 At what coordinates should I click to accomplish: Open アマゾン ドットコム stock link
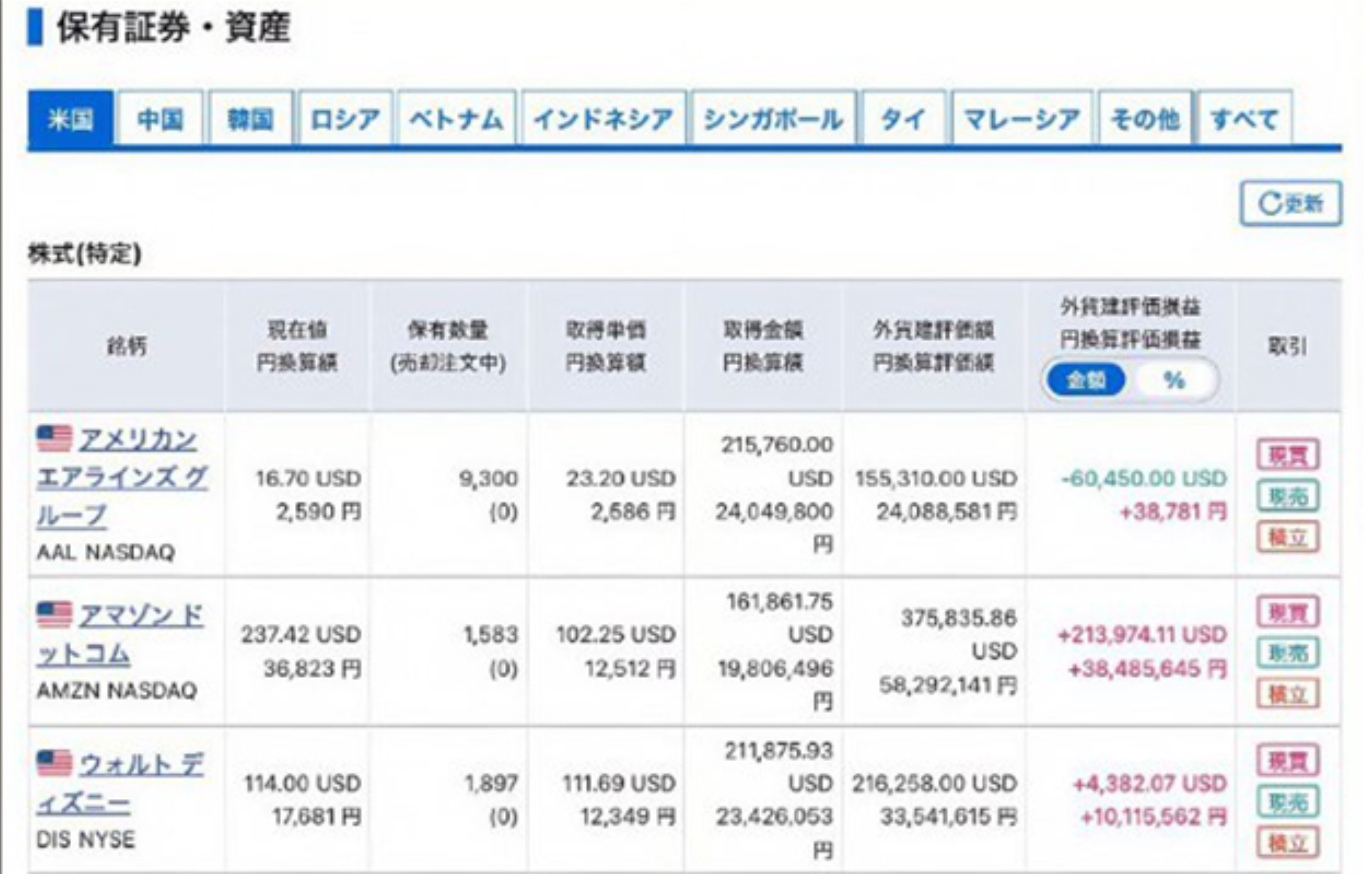121,635
